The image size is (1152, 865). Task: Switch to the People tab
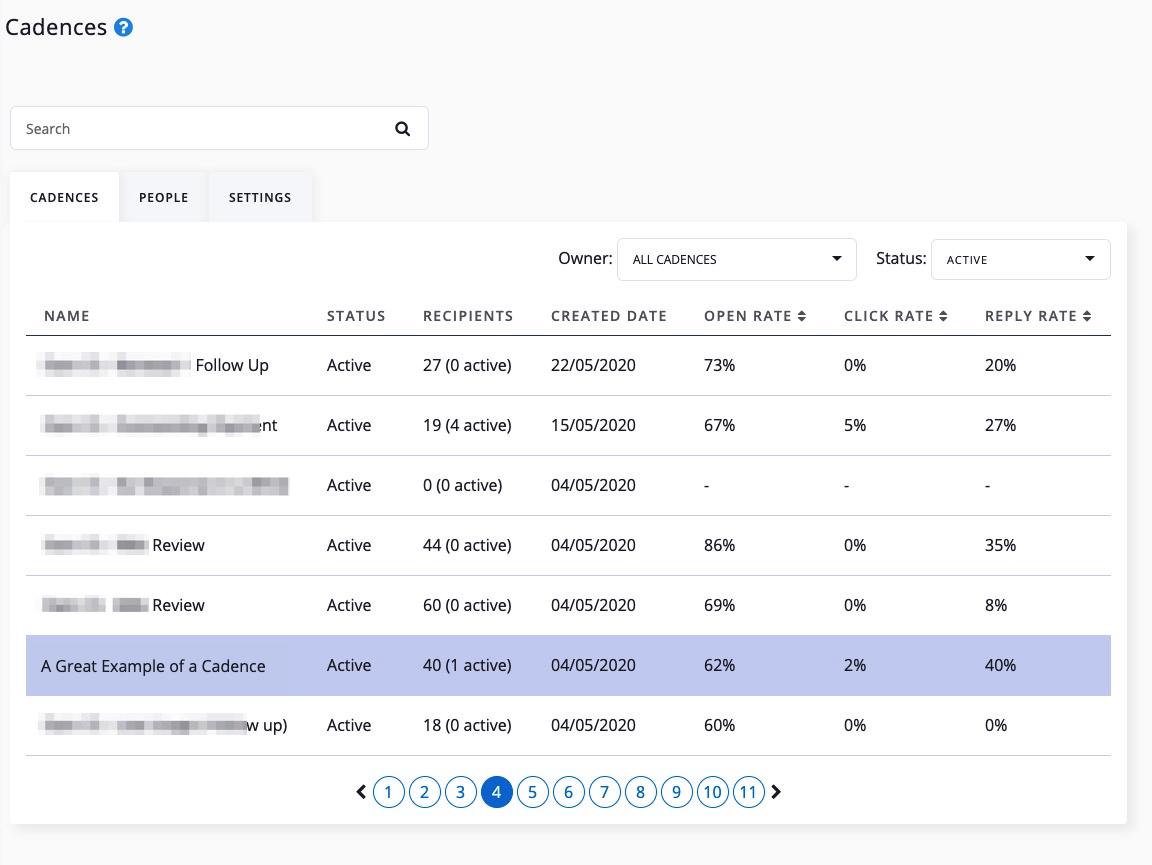(x=164, y=198)
